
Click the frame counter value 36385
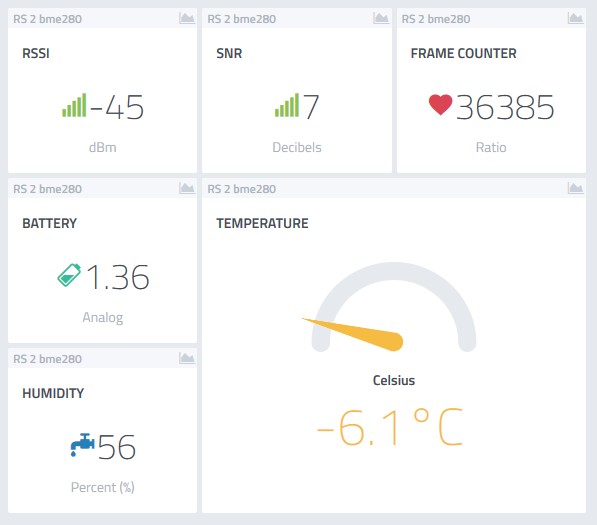505,107
